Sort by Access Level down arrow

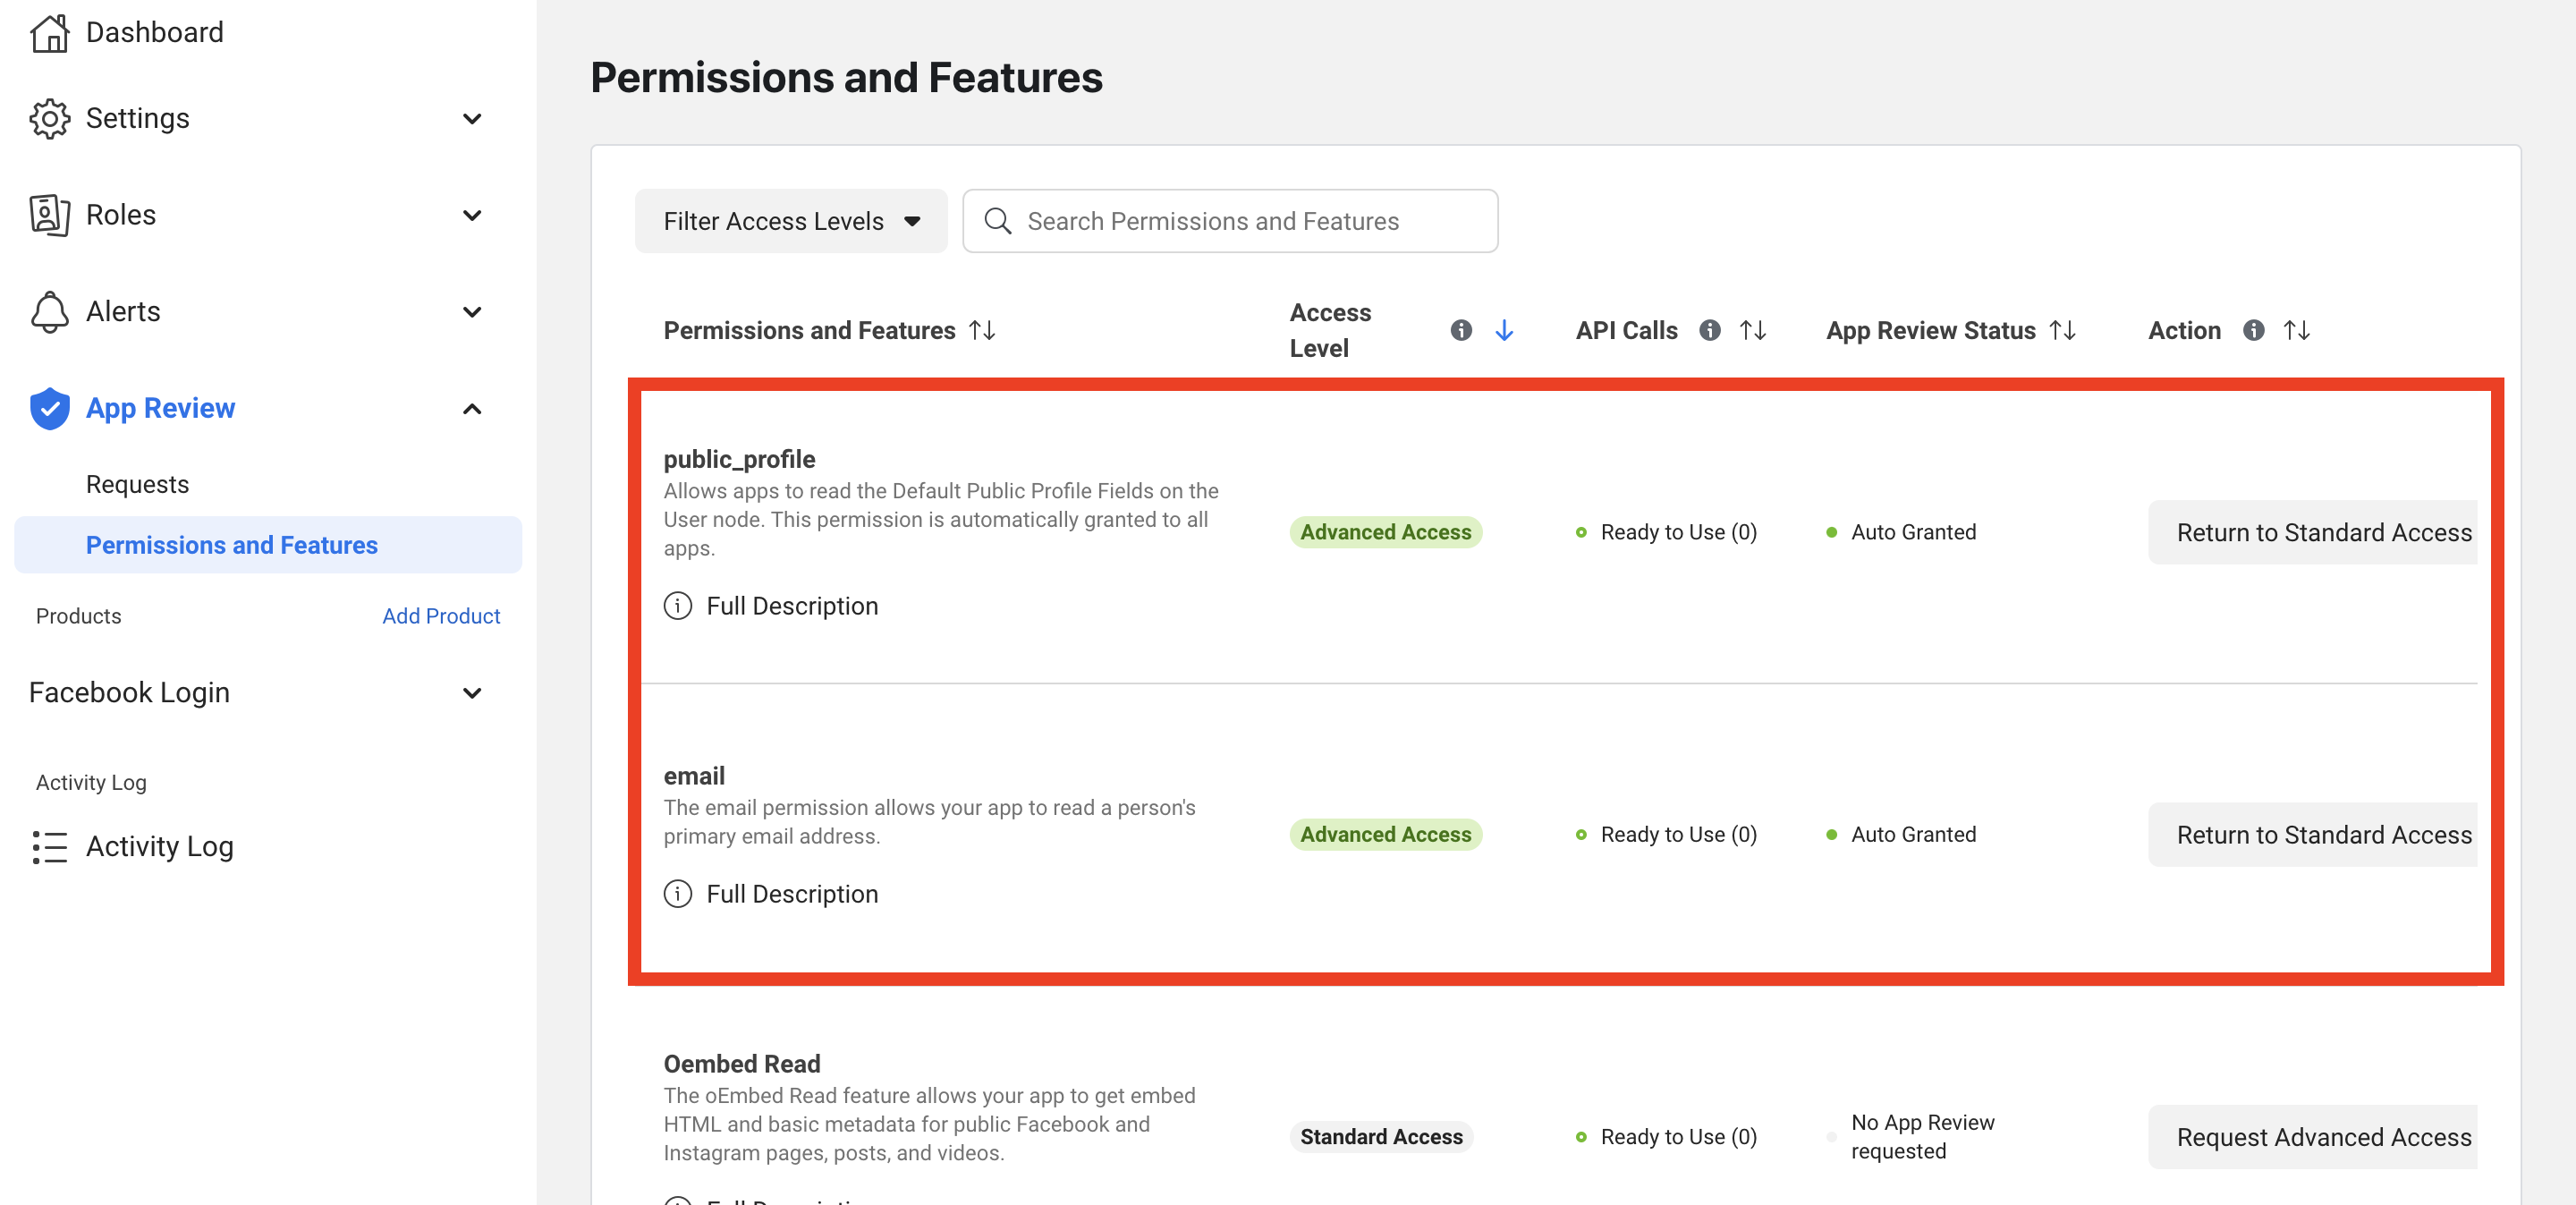(x=1503, y=330)
